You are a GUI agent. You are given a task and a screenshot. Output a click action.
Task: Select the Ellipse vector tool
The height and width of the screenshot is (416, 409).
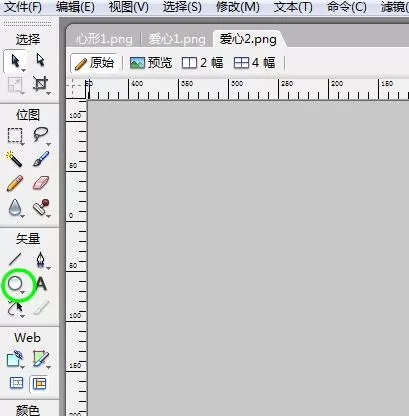click(16, 284)
